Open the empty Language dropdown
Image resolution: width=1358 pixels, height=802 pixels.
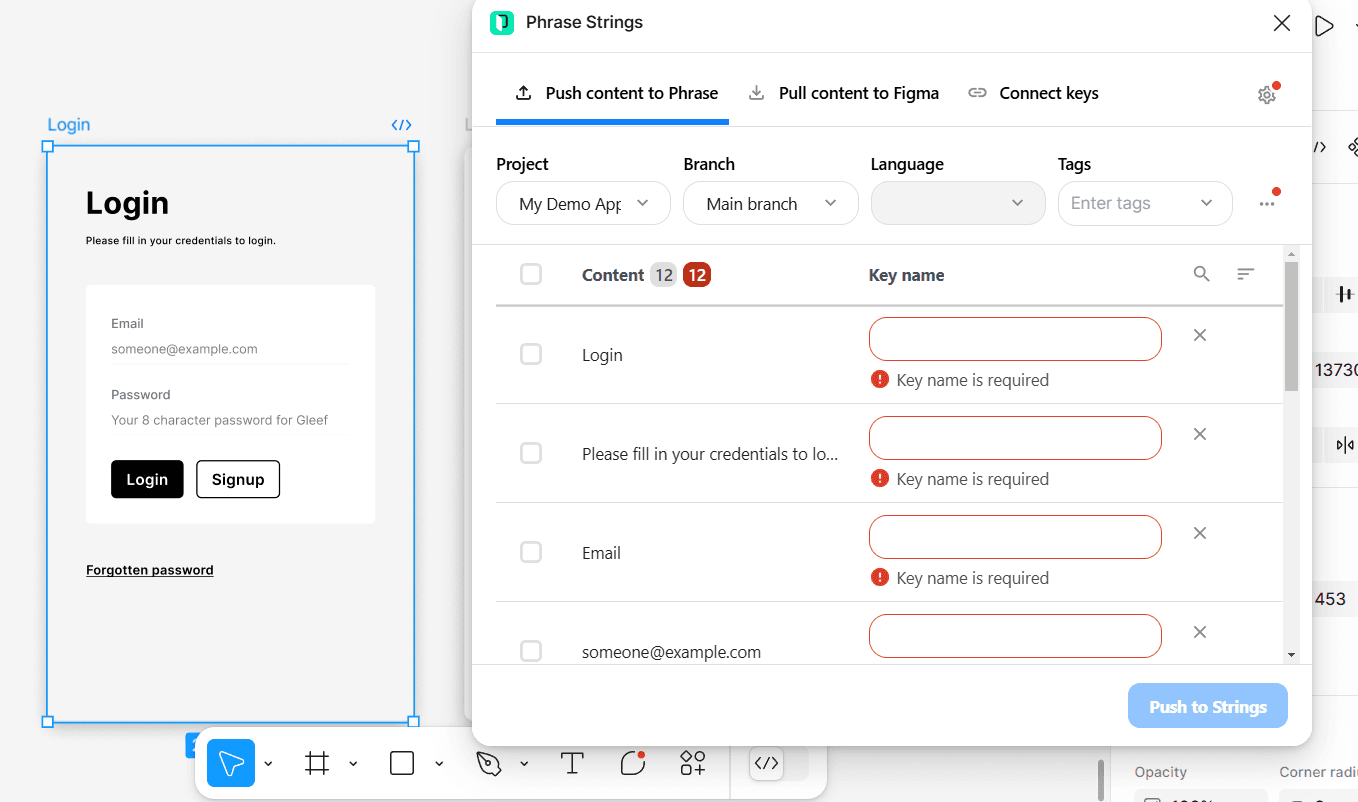958,203
